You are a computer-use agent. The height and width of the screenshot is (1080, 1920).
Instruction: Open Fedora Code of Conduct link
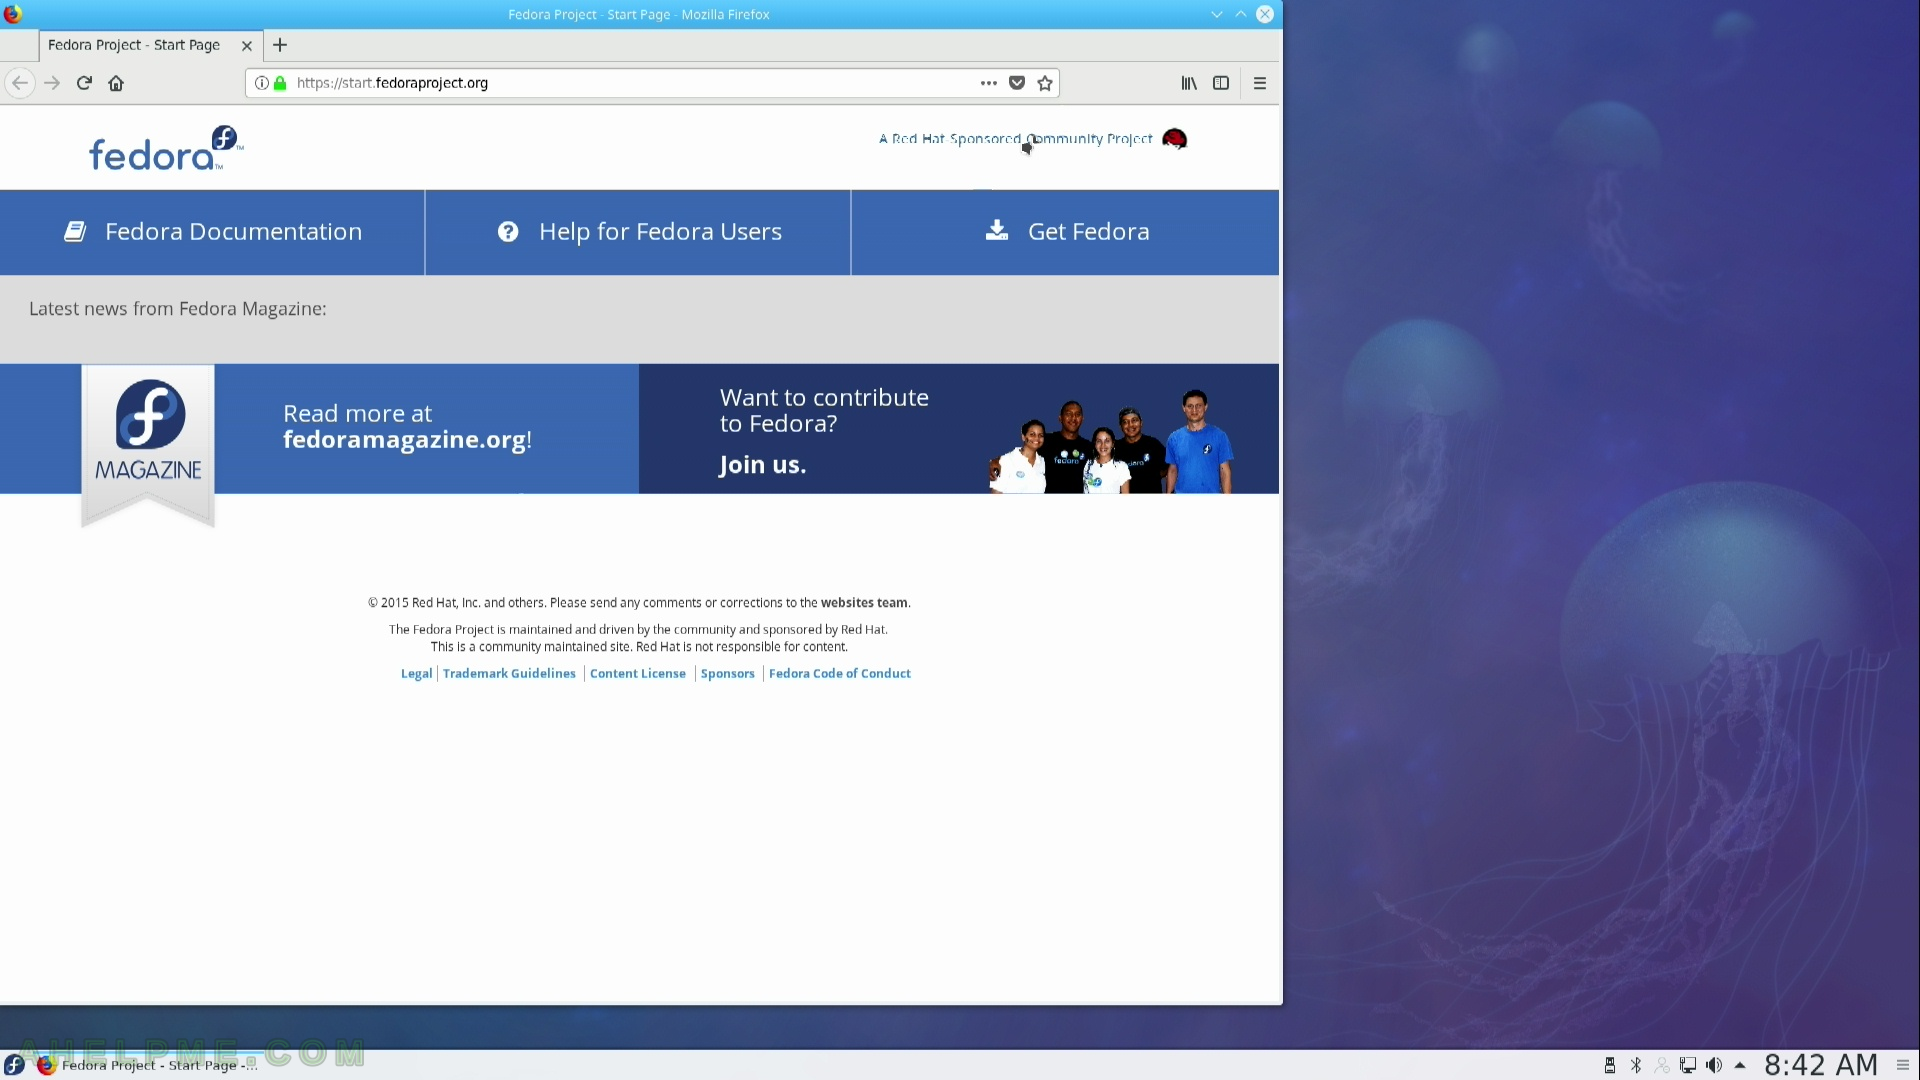pyautogui.click(x=840, y=674)
